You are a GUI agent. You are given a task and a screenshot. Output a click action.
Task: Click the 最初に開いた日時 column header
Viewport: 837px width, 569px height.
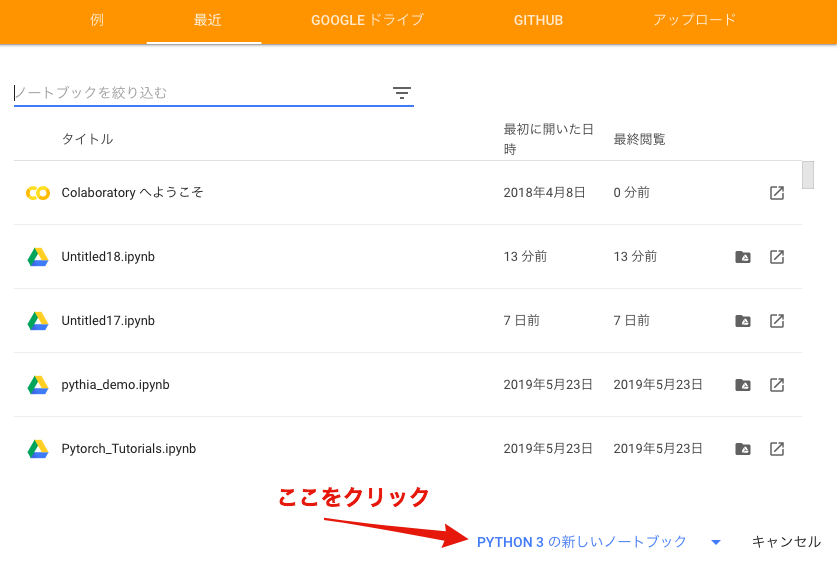tap(549, 139)
